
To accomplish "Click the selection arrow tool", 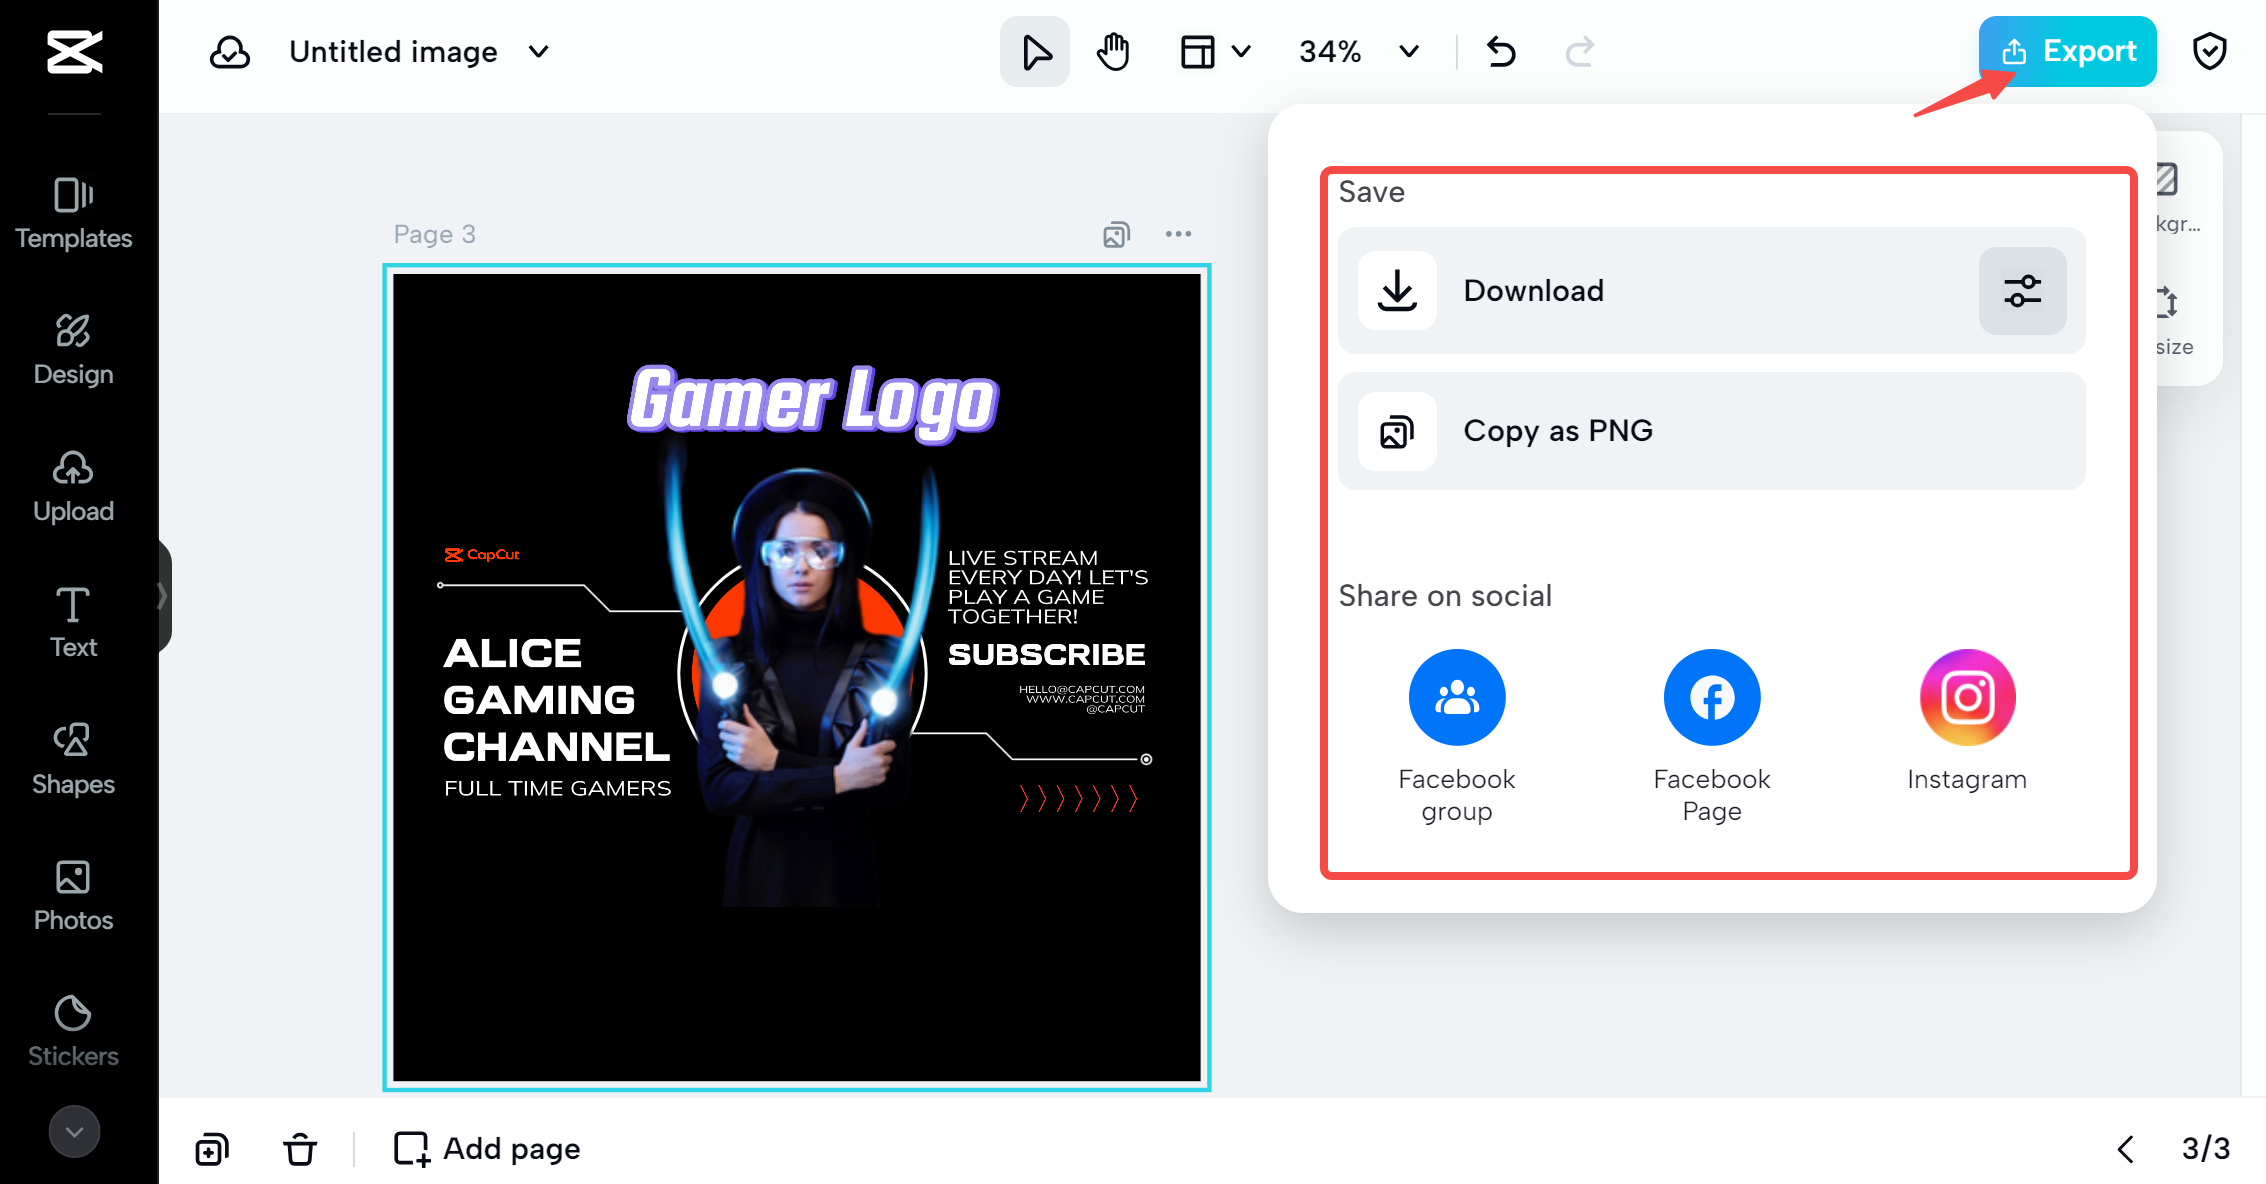I will [x=1037, y=51].
